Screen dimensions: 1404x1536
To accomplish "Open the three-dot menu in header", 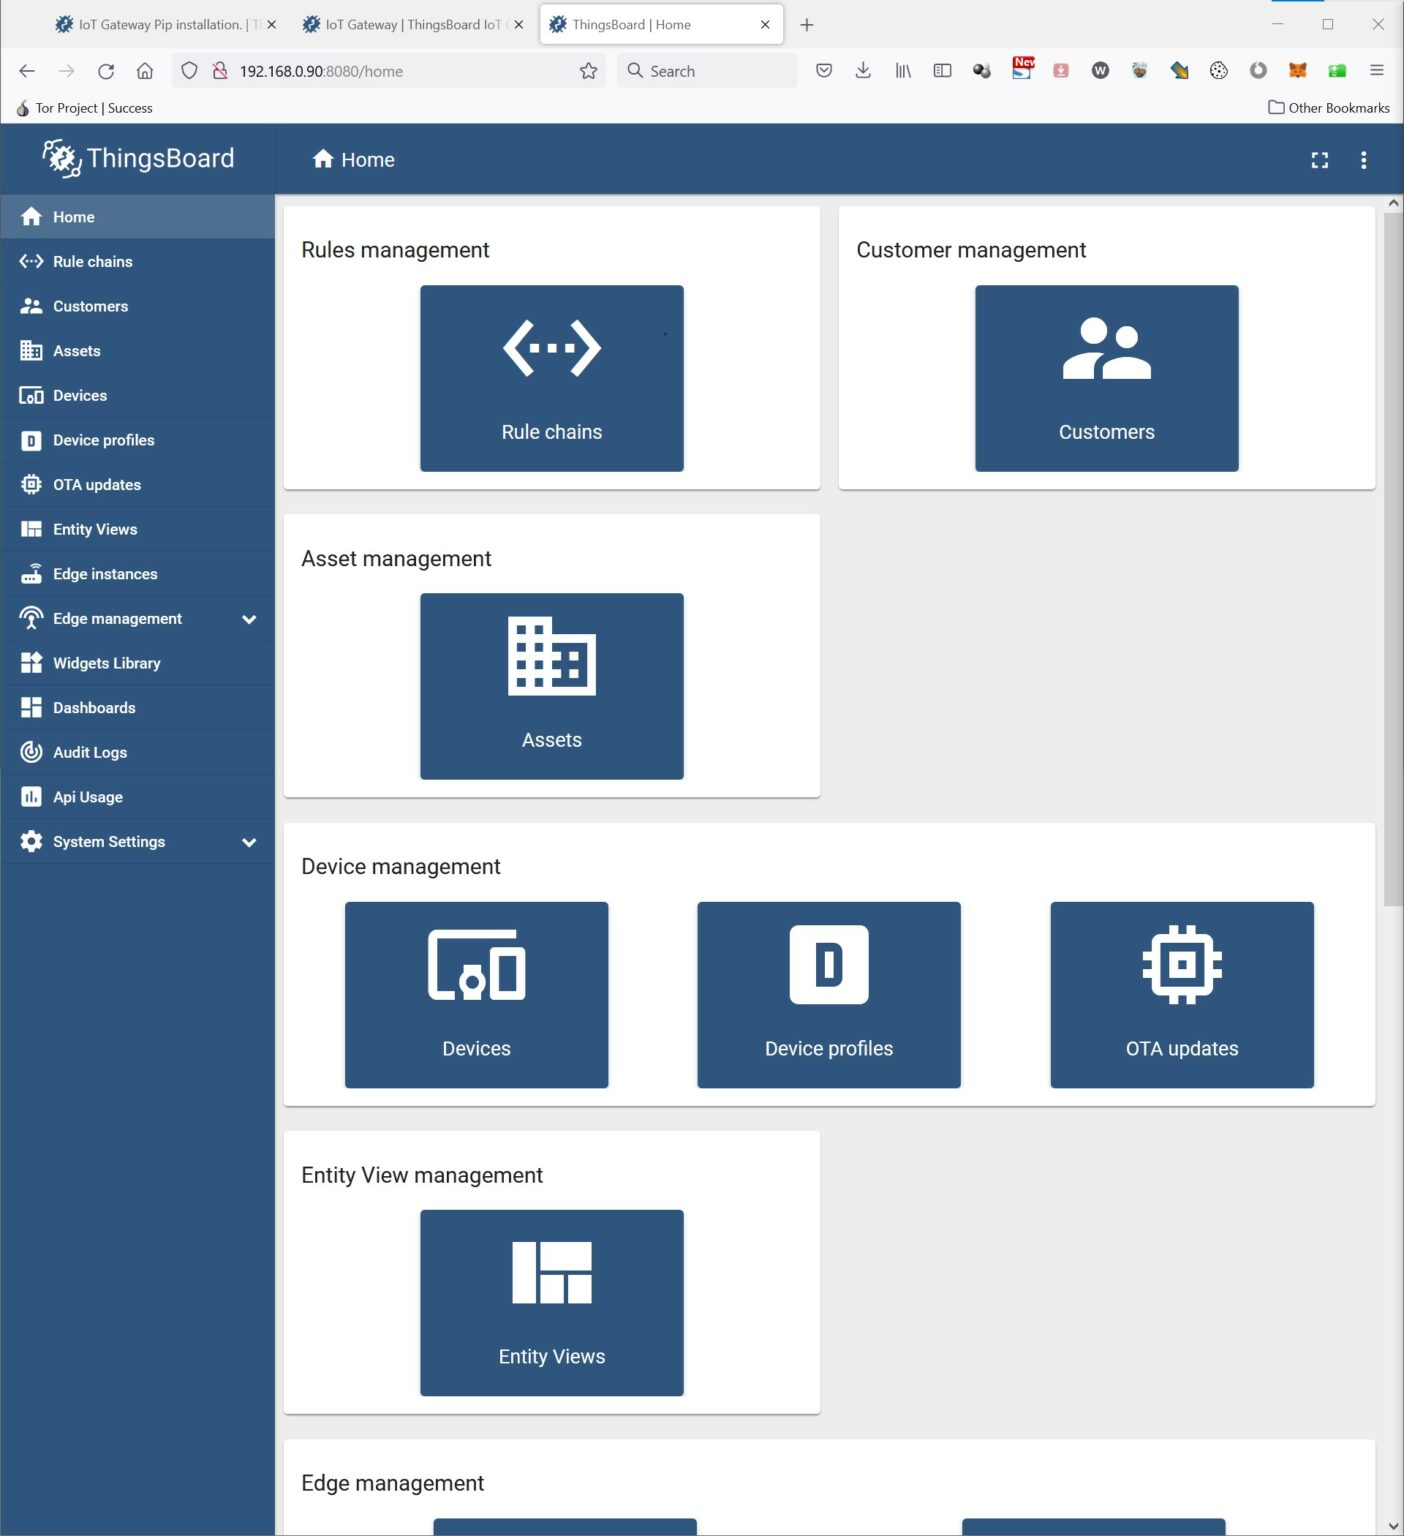I will 1363,160.
